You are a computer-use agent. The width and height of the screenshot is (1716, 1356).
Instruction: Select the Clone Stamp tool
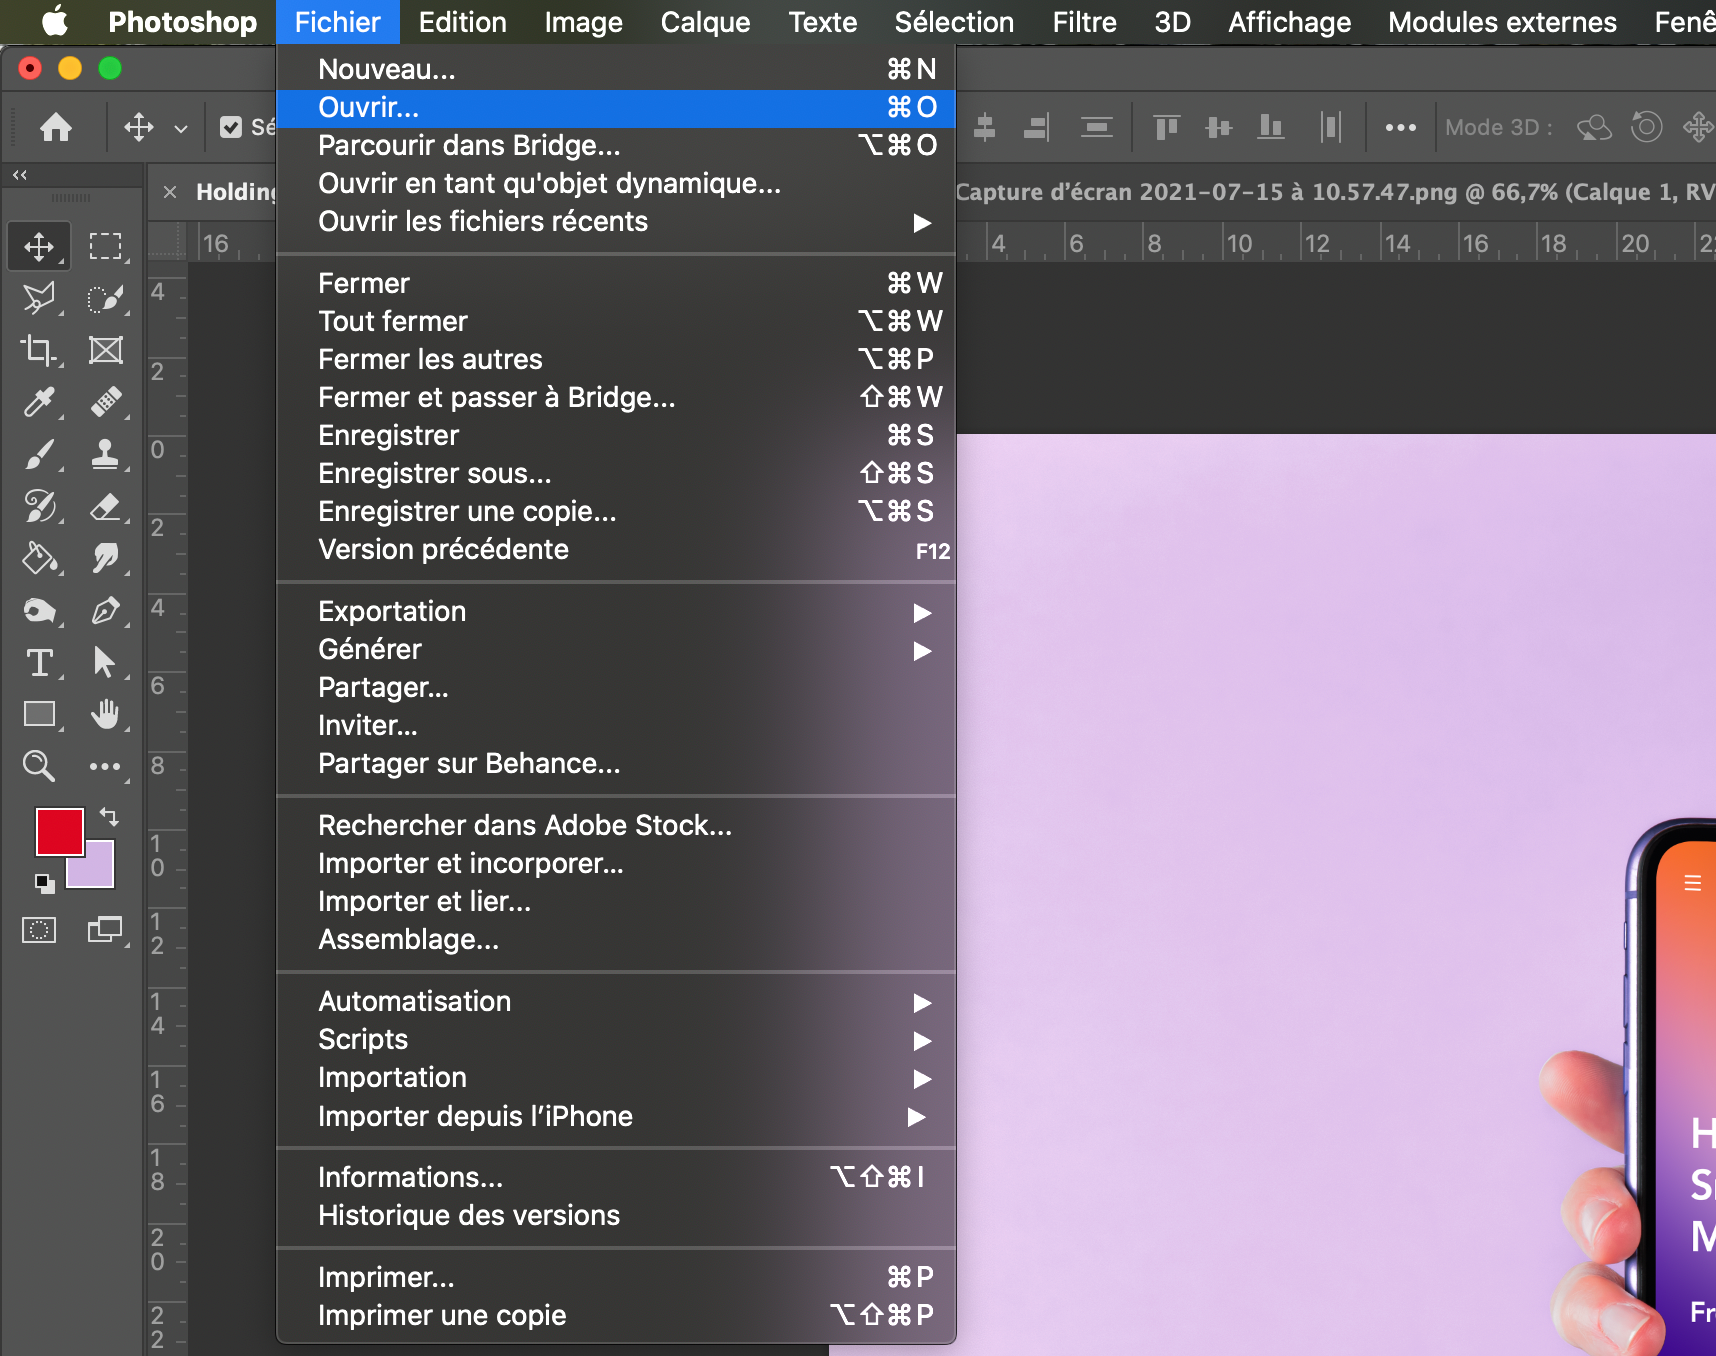click(105, 455)
